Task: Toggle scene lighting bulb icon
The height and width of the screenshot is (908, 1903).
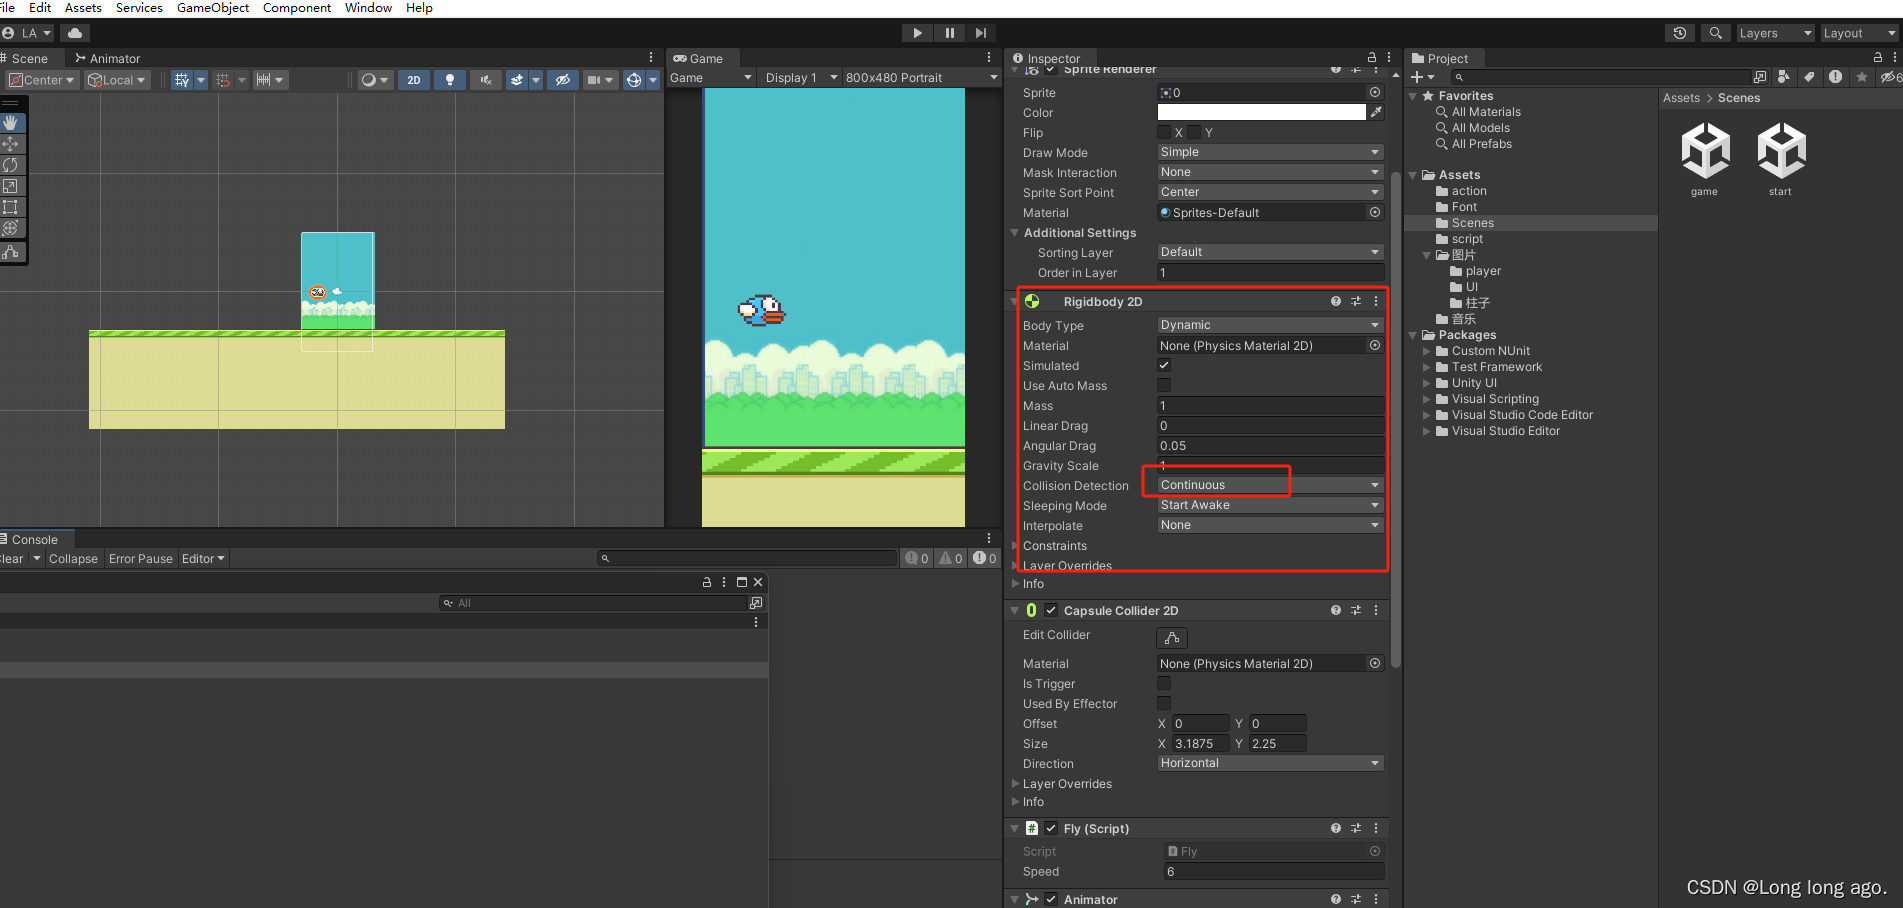Action: click(x=450, y=80)
